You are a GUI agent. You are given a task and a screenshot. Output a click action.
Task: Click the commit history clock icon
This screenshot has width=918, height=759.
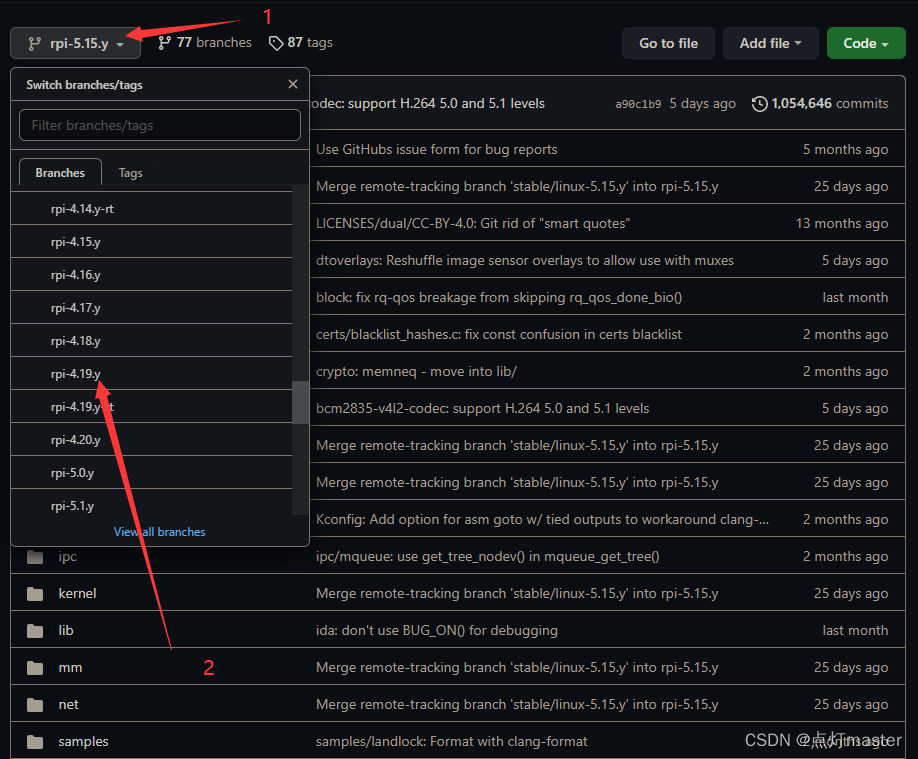(759, 104)
